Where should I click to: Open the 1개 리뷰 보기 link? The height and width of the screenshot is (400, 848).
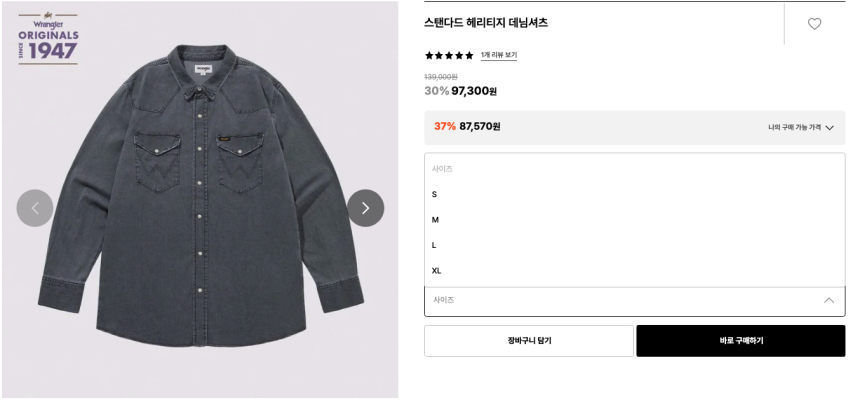click(x=499, y=55)
